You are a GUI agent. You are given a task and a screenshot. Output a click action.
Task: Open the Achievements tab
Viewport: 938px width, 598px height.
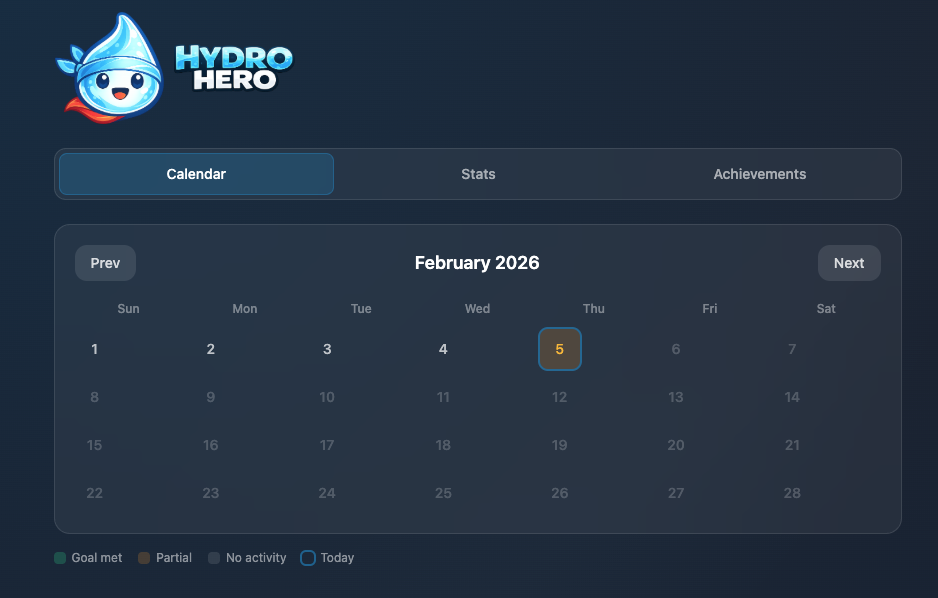[x=759, y=174]
